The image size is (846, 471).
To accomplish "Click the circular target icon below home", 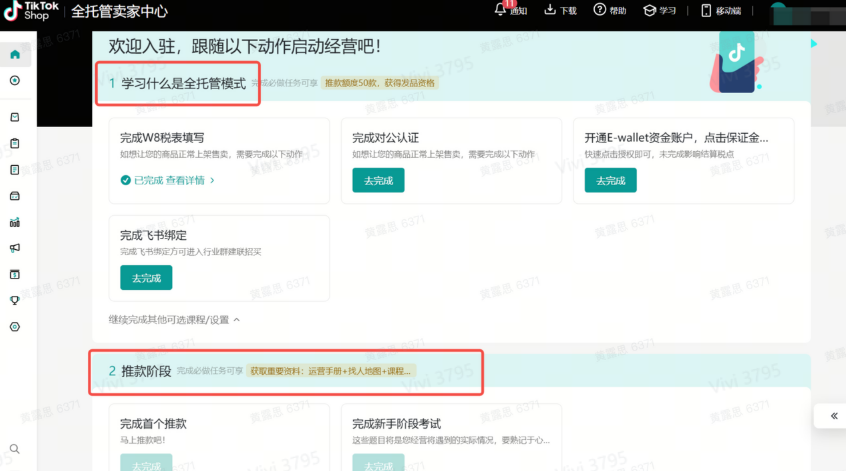I will click(15, 80).
